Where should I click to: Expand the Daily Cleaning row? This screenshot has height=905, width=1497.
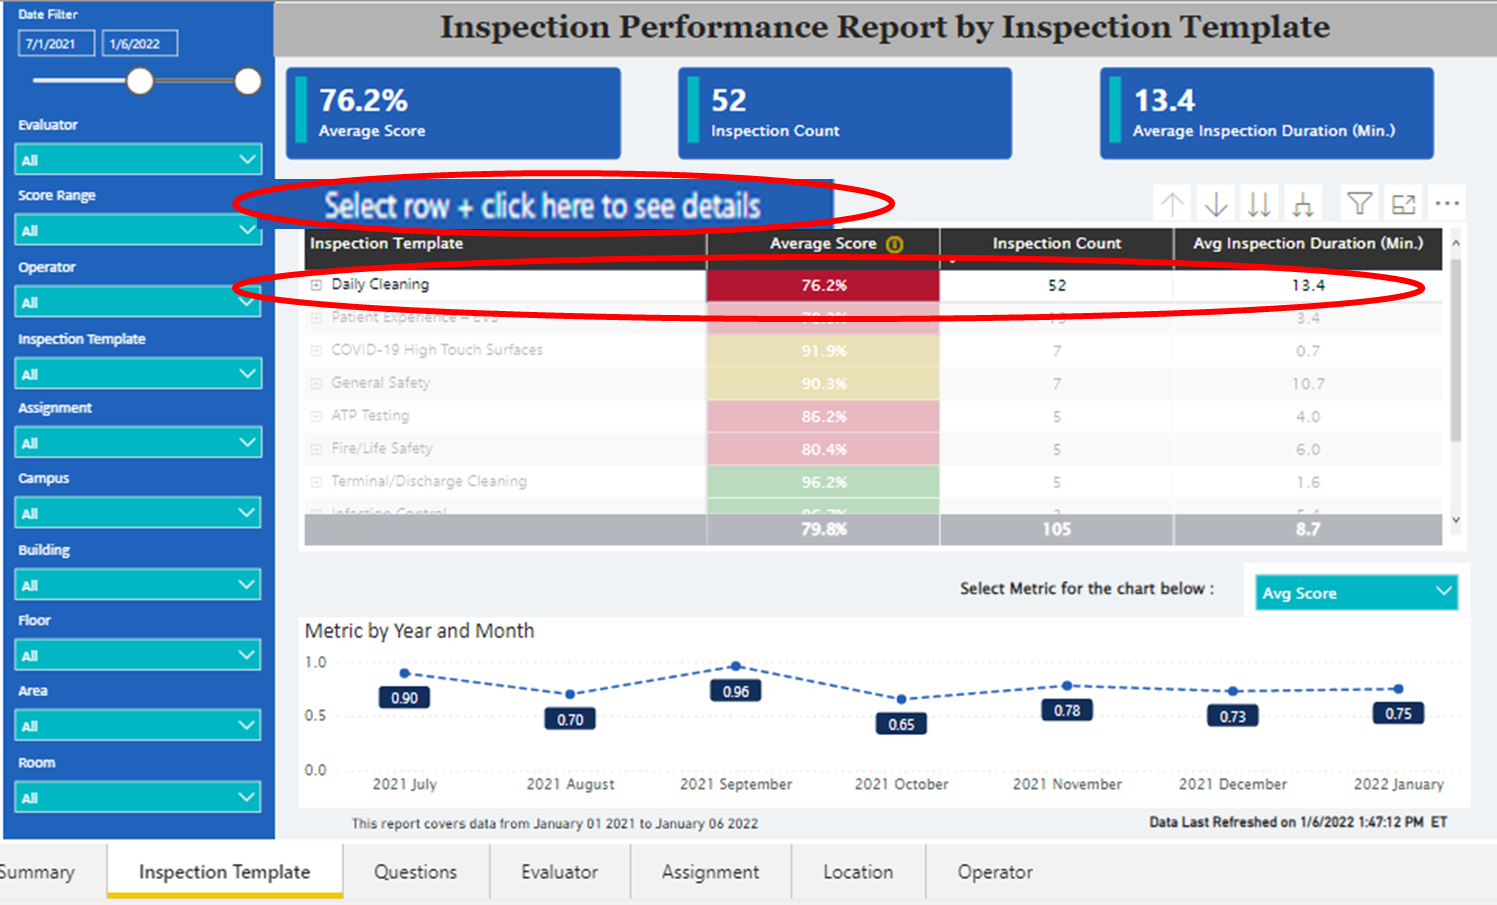click(317, 284)
